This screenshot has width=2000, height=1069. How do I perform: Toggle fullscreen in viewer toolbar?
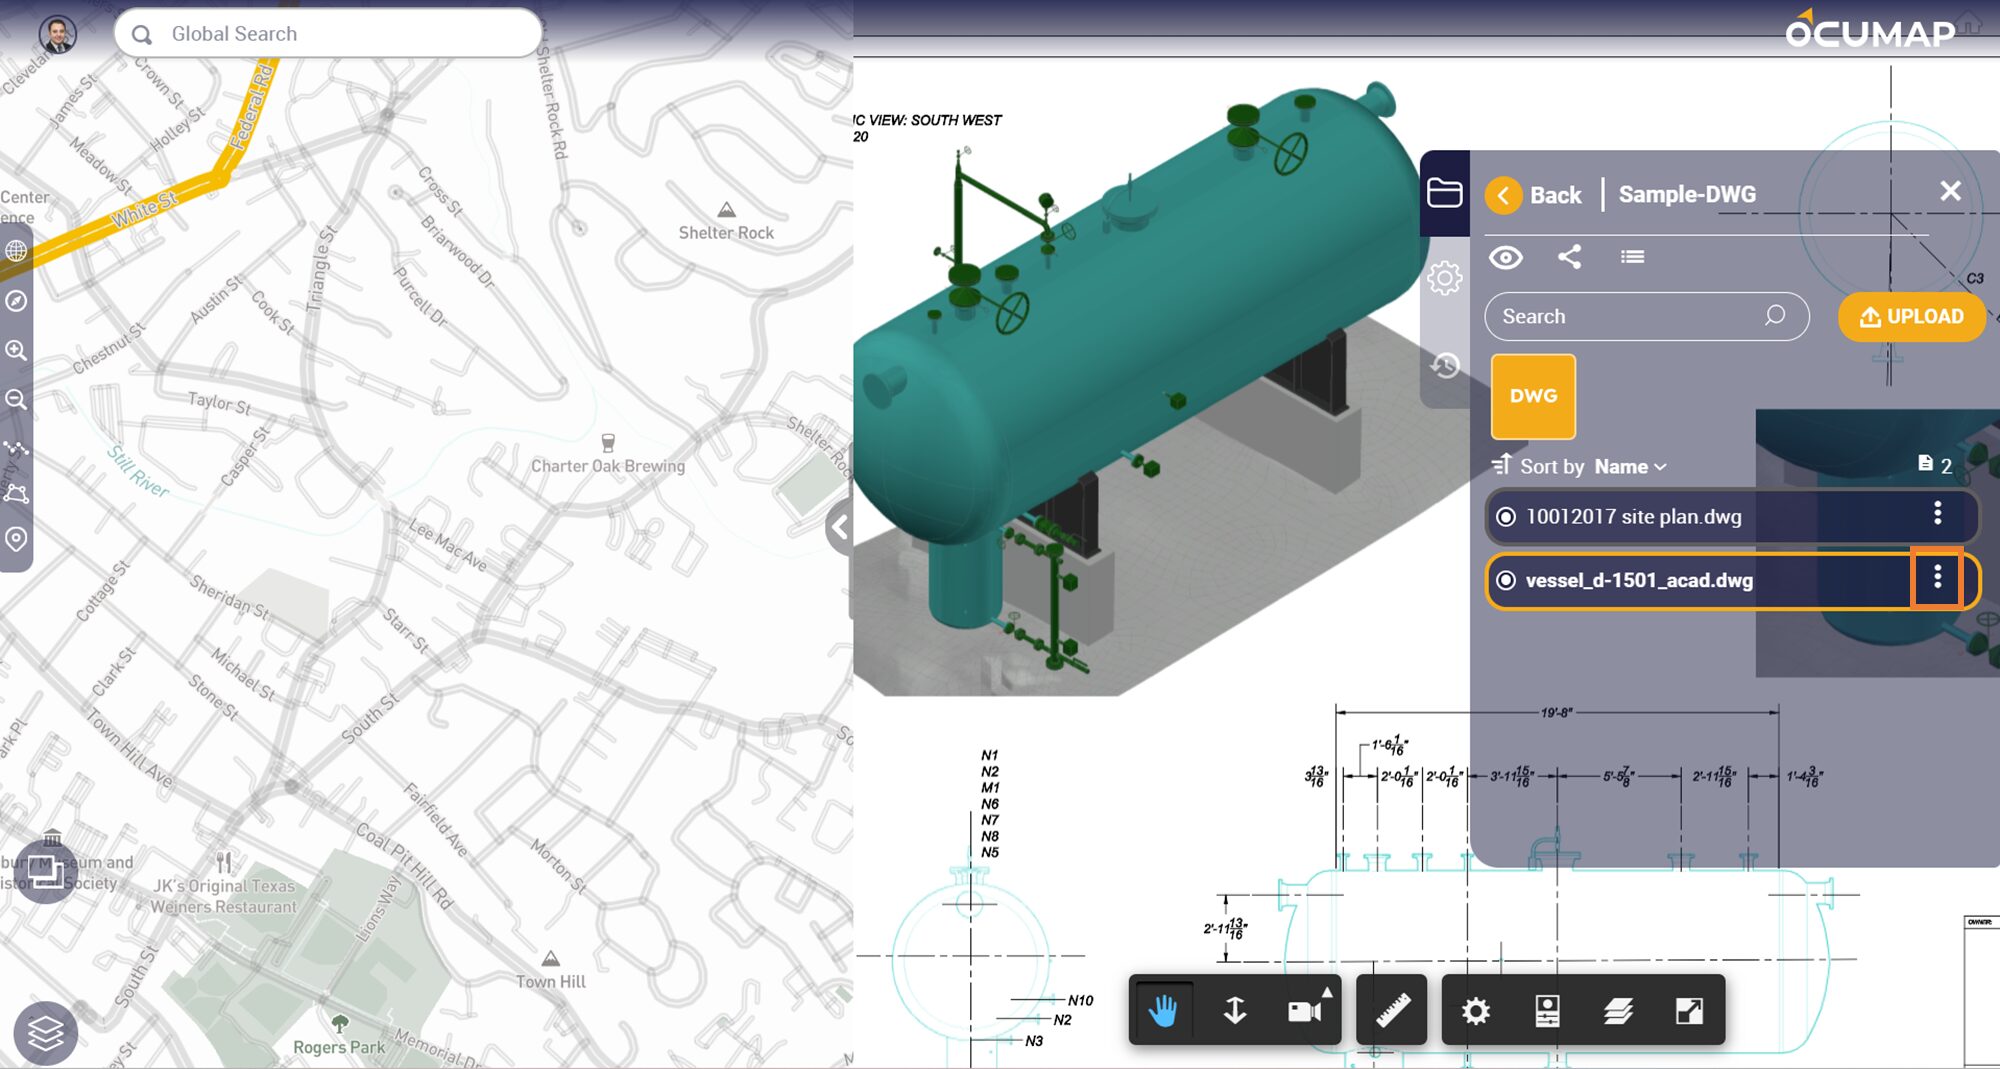1689,1011
